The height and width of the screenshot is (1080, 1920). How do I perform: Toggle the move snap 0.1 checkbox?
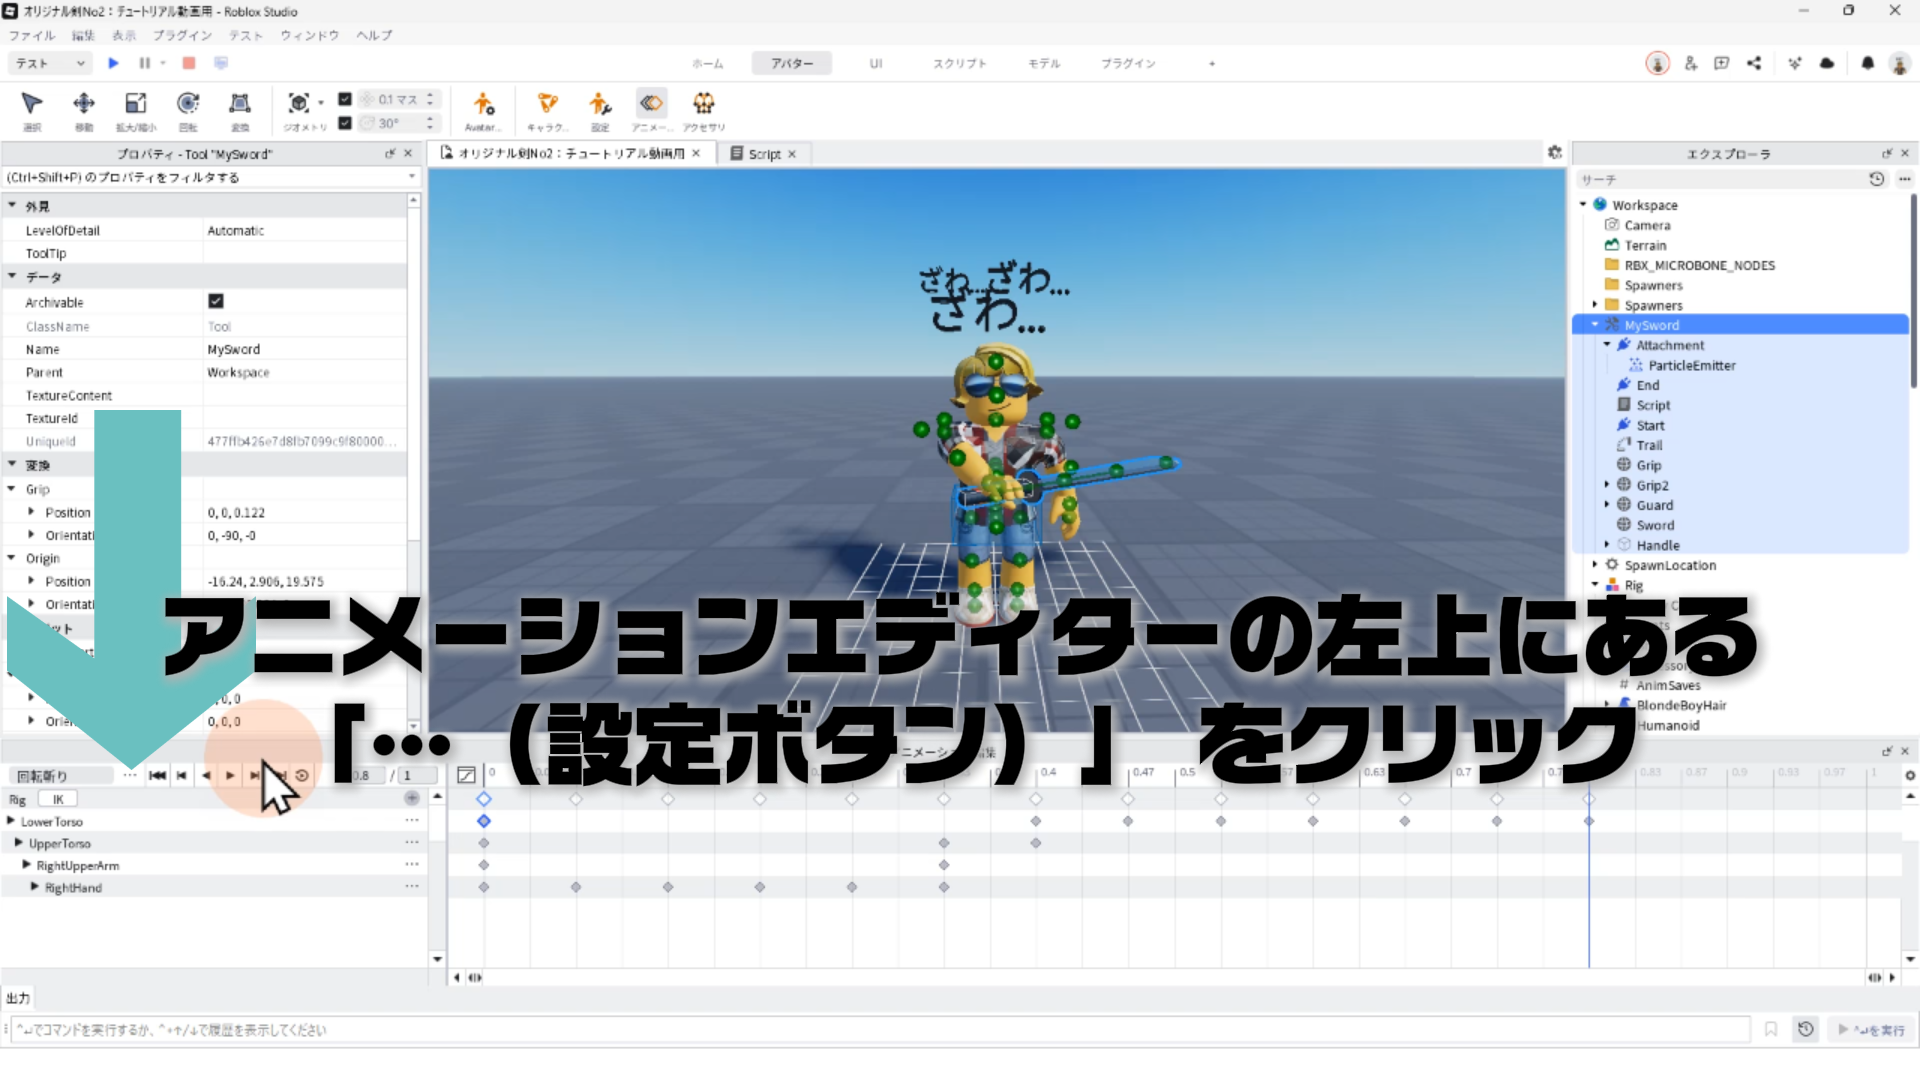click(x=345, y=99)
